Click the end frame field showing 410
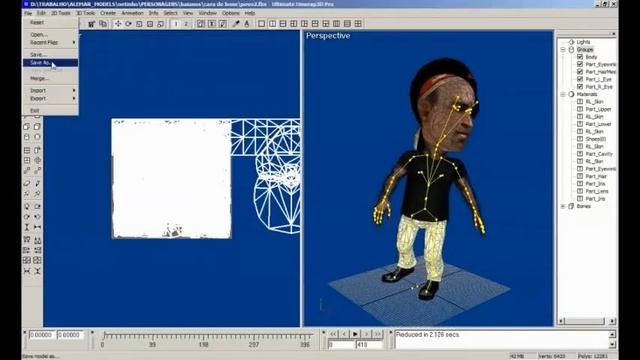This screenshot has height=360, width=640. coord(369,345)
